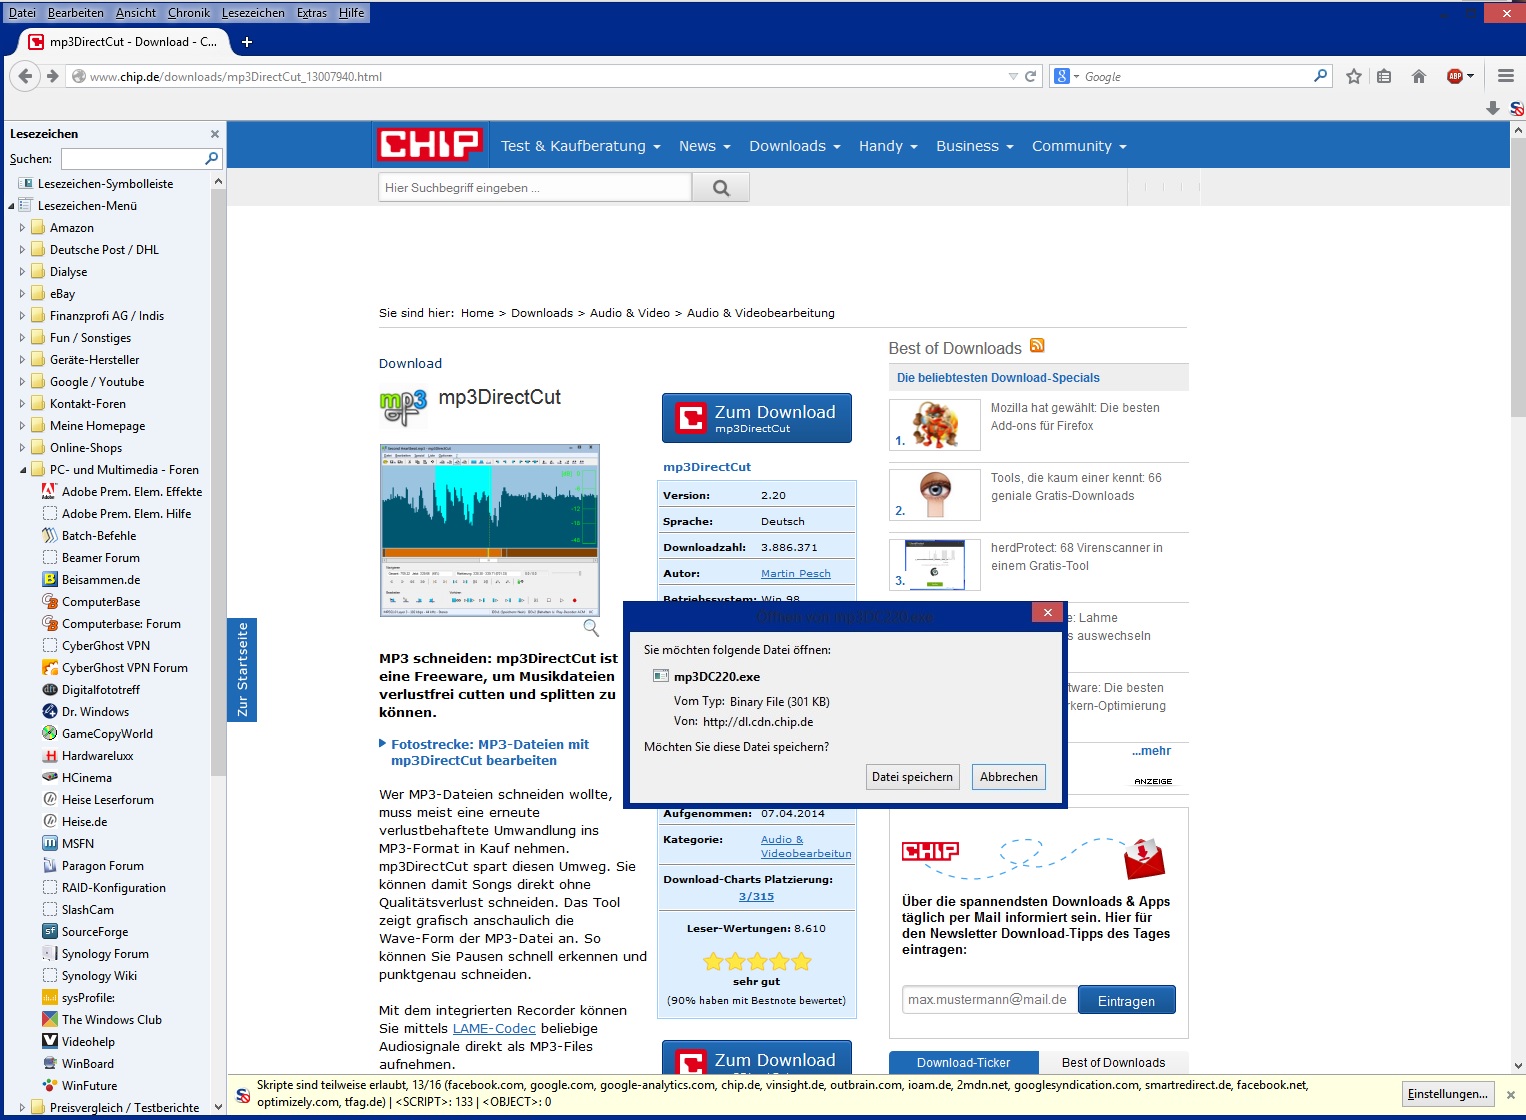Open the mp3DirectCut screenshot thumbnail
Screen dimensions: 1526x1120
(x=490, y=530)
